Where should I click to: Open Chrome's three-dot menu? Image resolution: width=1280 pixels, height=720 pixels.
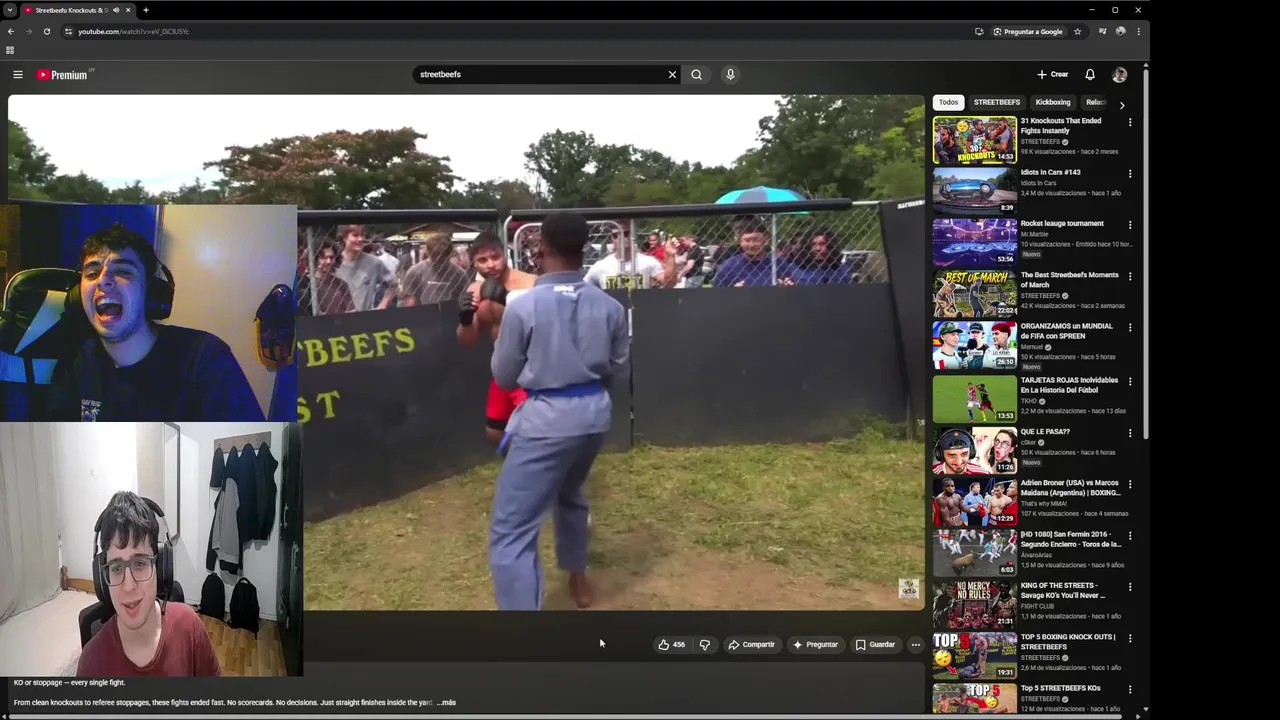coord(1138,31)
